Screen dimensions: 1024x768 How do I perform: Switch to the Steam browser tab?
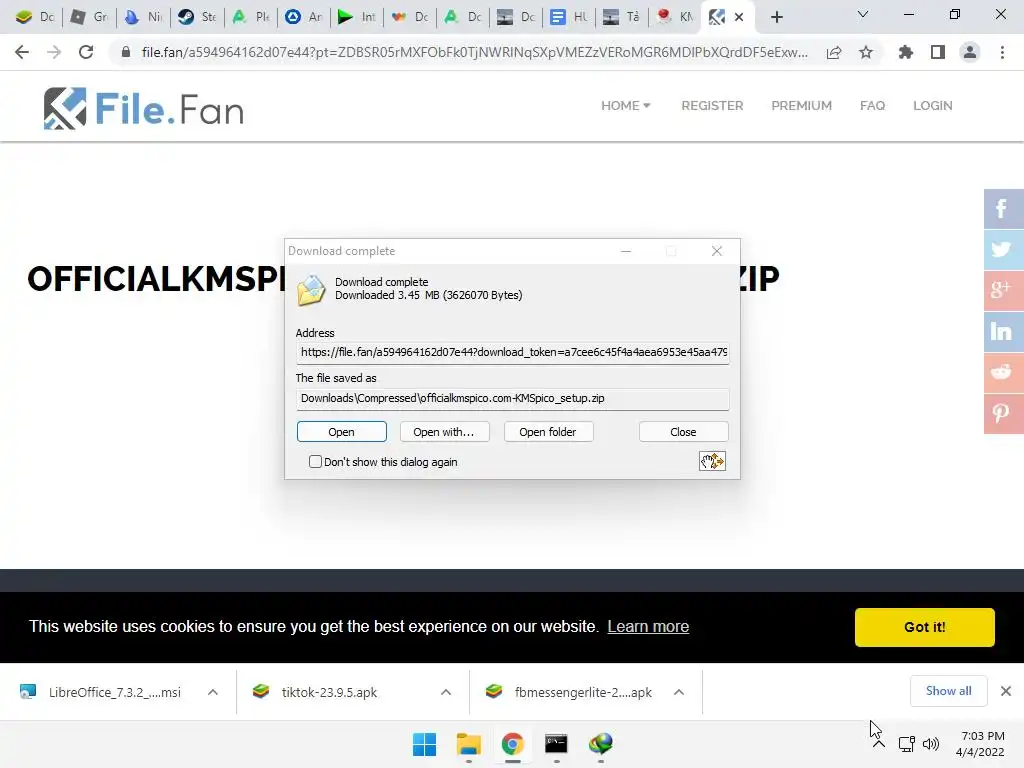[x=197, y=17]
